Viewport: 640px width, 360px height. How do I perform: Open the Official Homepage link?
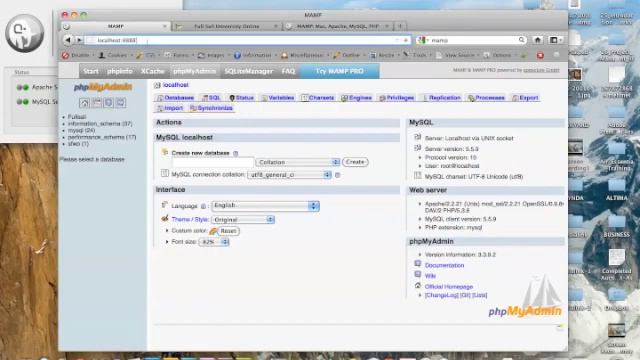pos(449,287)
